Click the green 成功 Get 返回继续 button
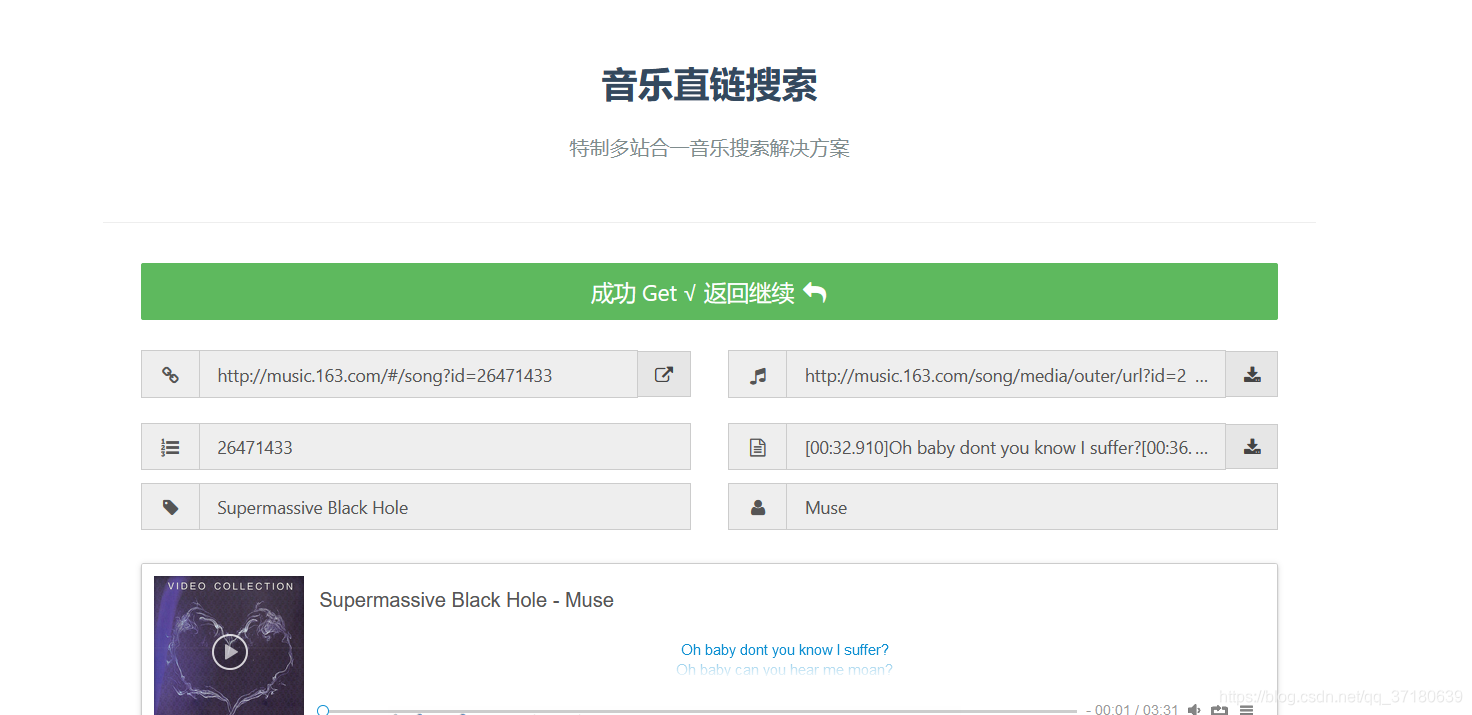1472x715 pixels. (709, 292)
